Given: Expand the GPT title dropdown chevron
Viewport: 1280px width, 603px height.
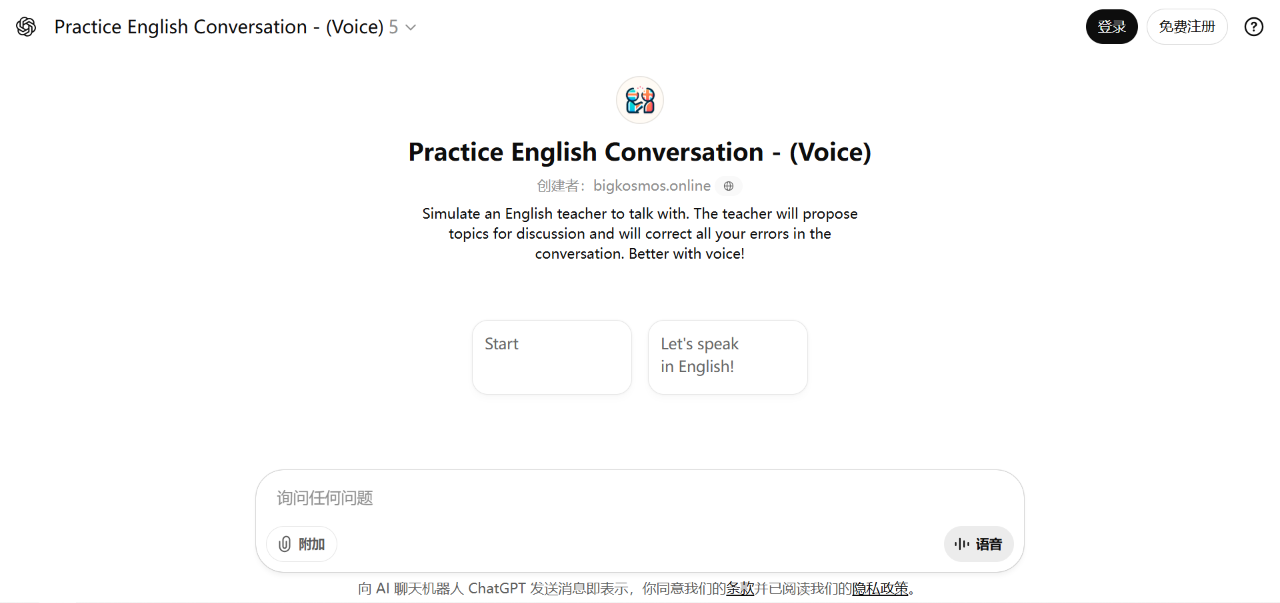Looking at the screenshot, I should tap(409, 27).
